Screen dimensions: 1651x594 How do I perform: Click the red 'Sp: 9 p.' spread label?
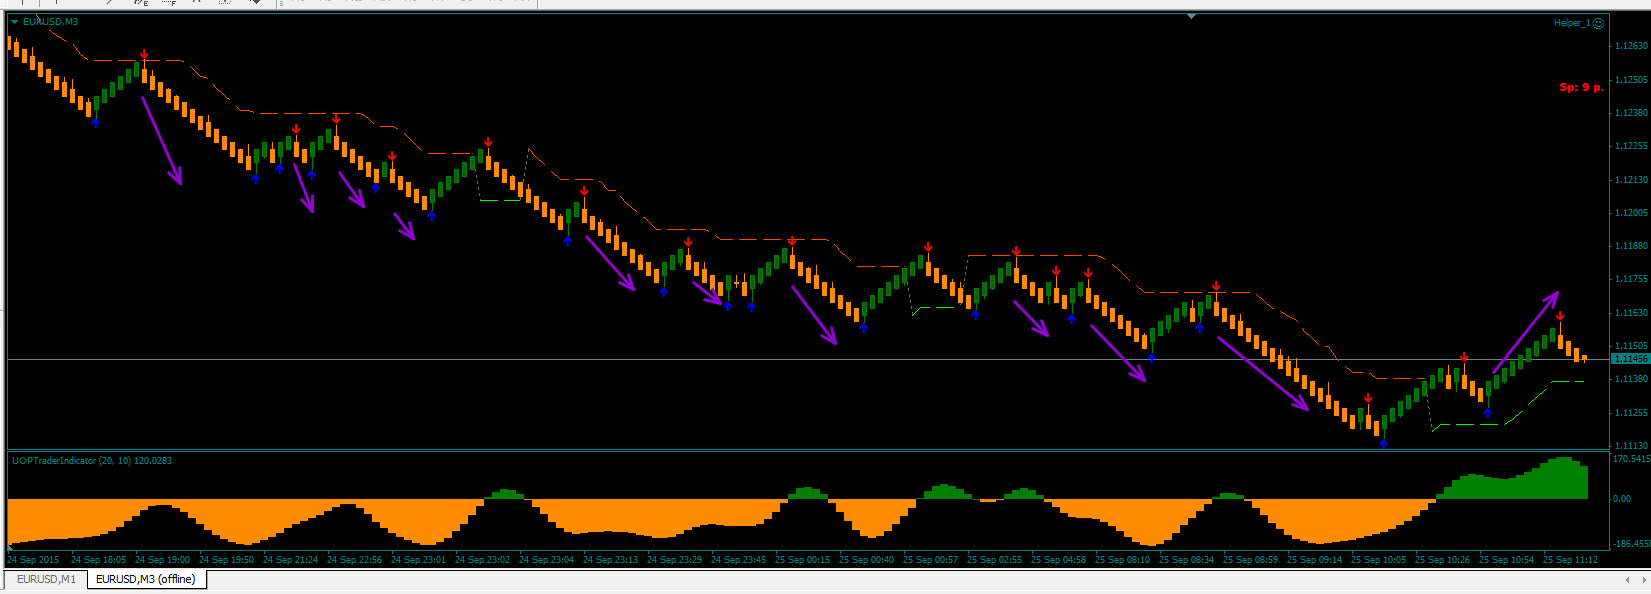coord(1581,87)
